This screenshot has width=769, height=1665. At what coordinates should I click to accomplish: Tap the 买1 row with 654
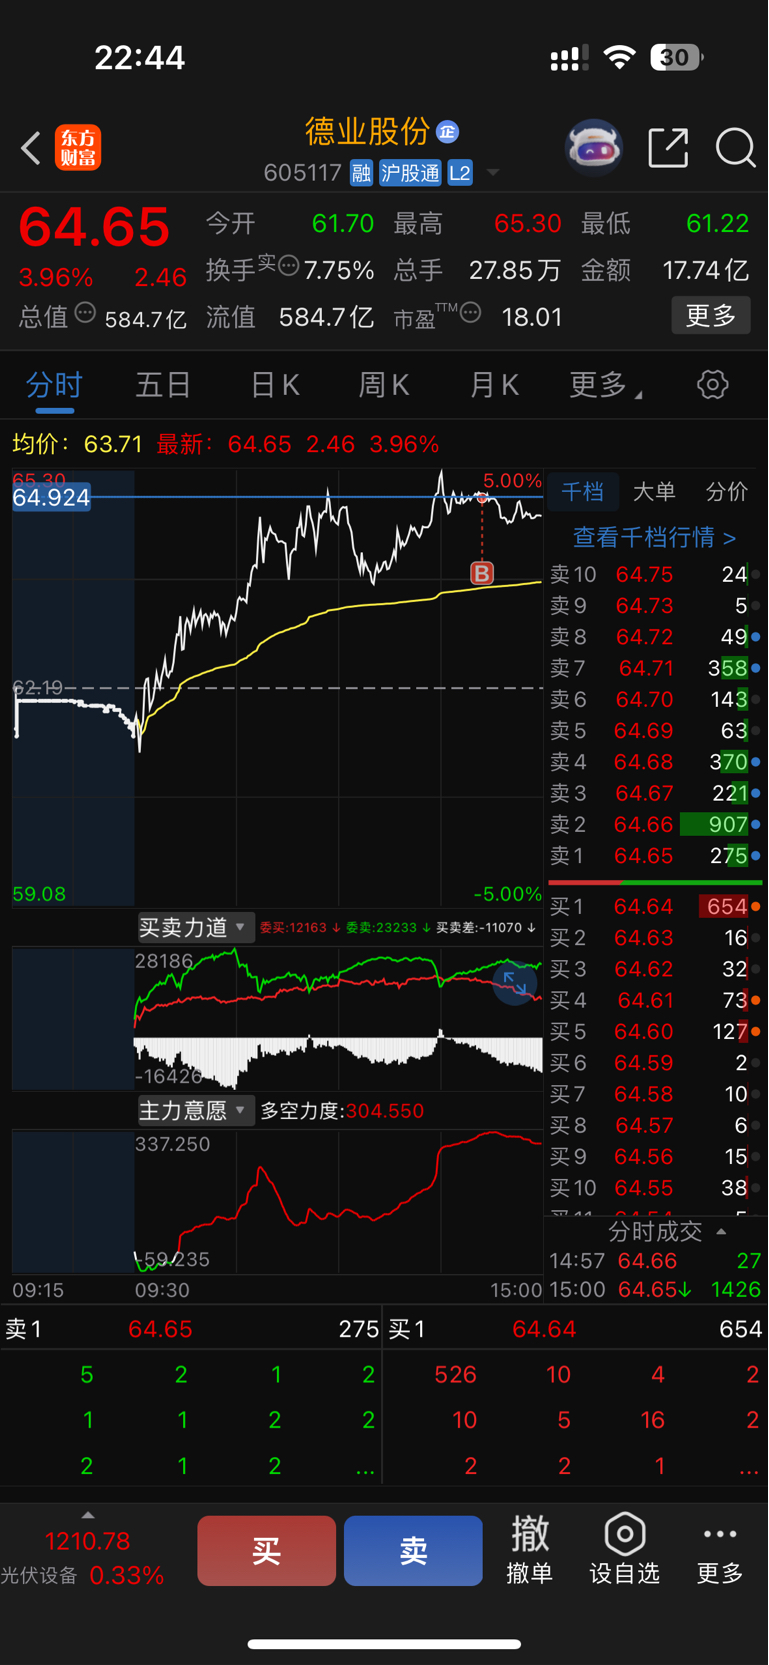pos(655,907)
